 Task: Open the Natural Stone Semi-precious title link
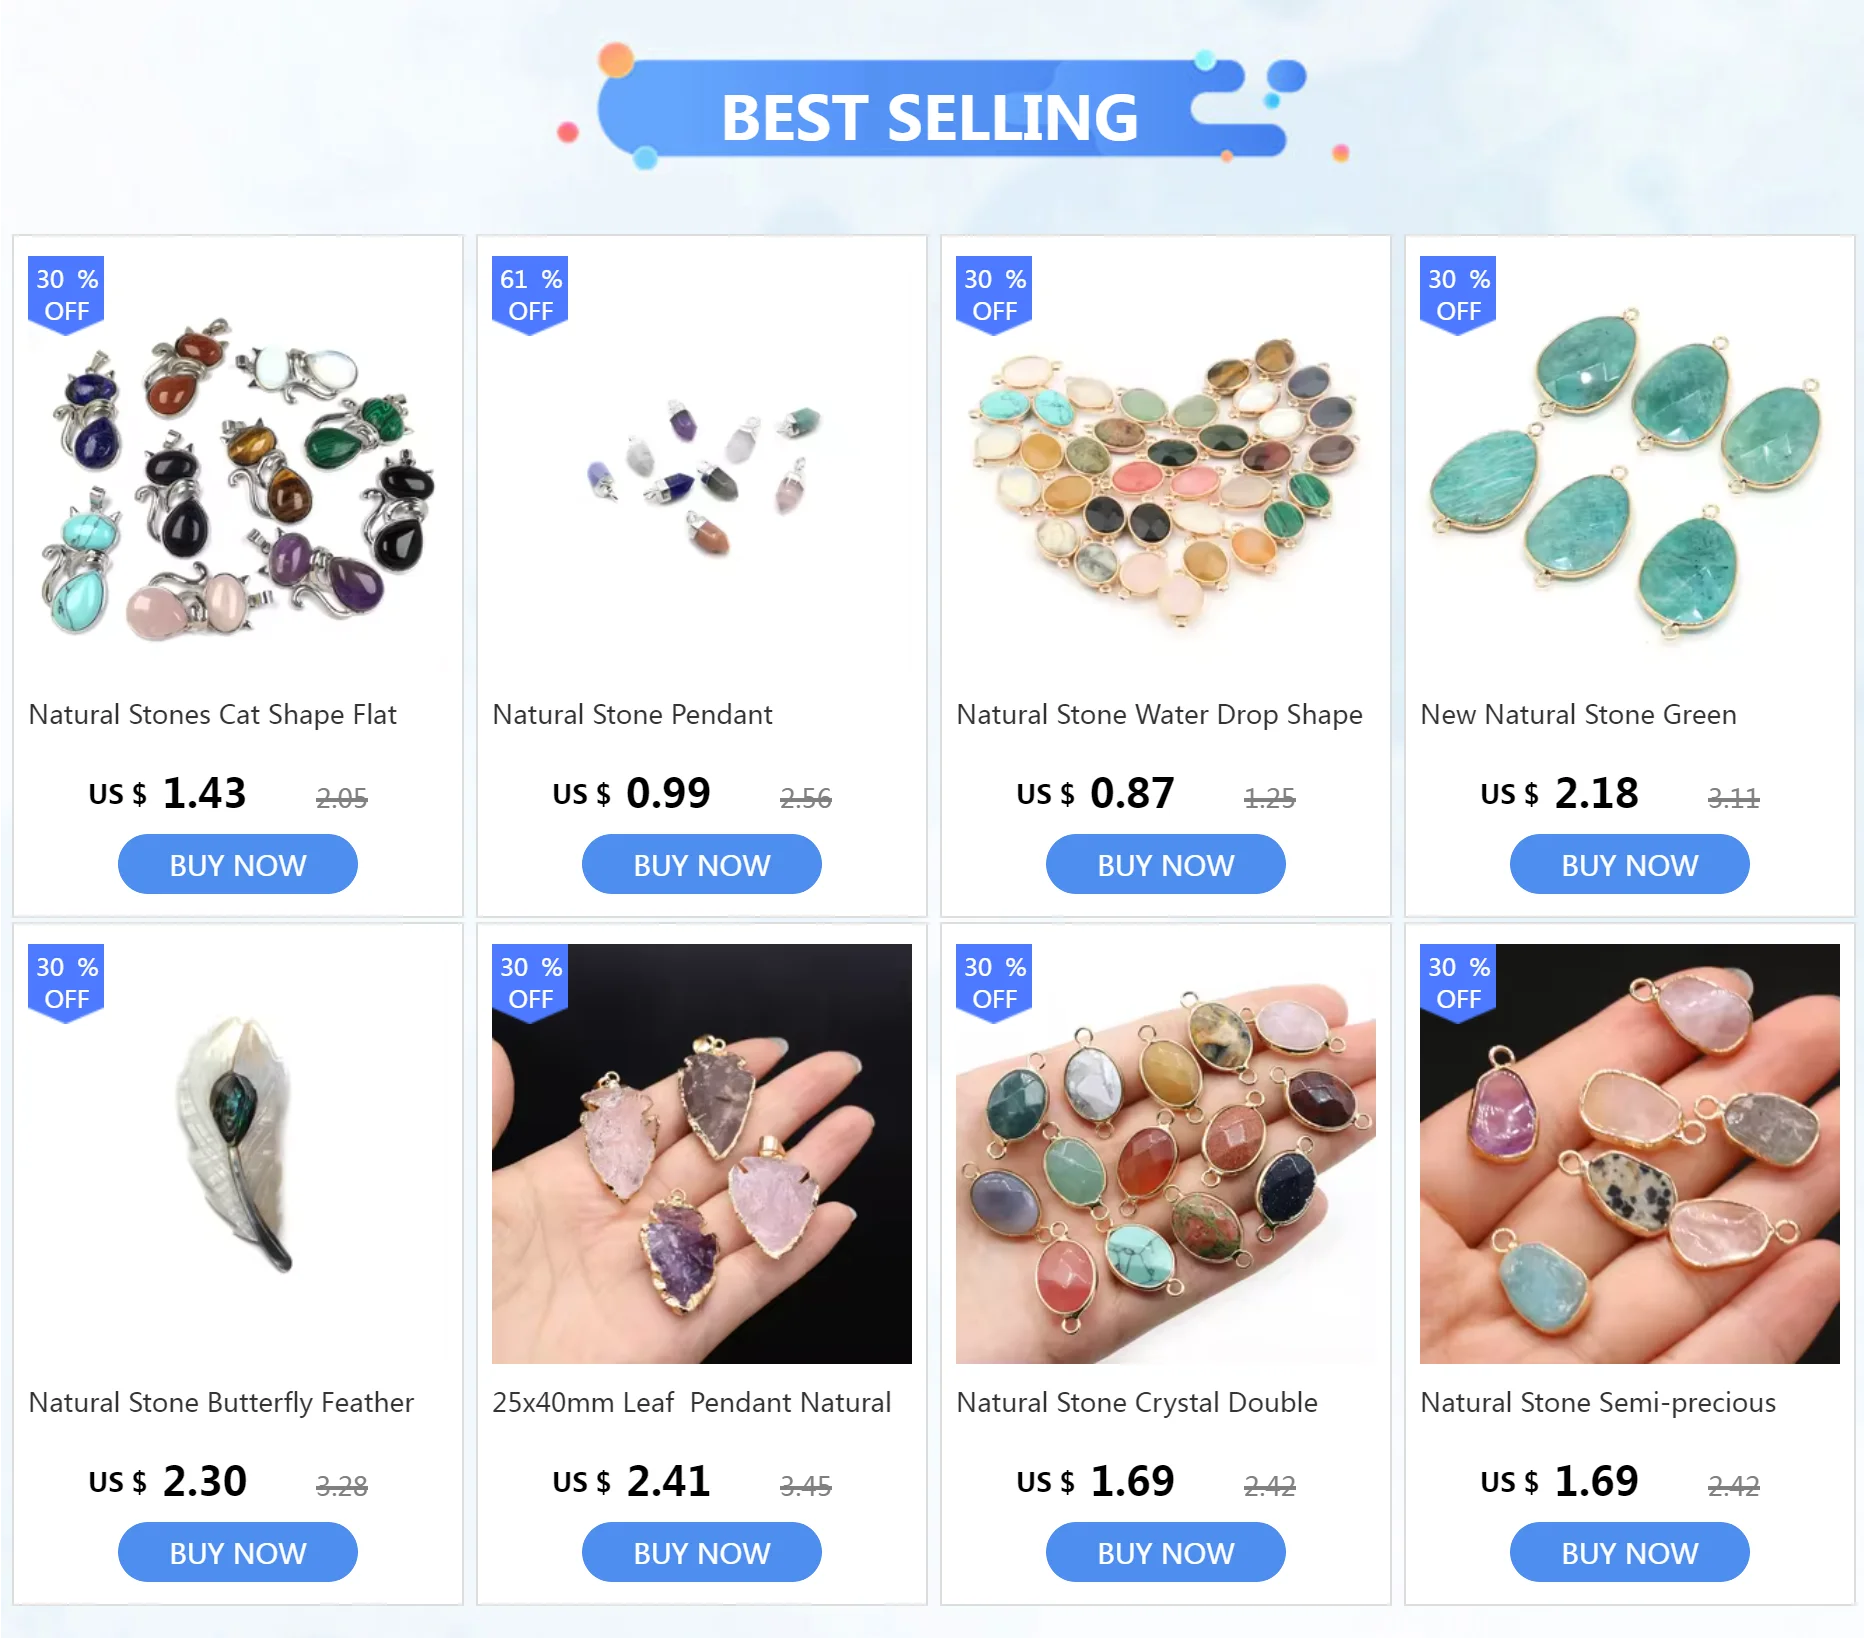coord(1598,1403)
